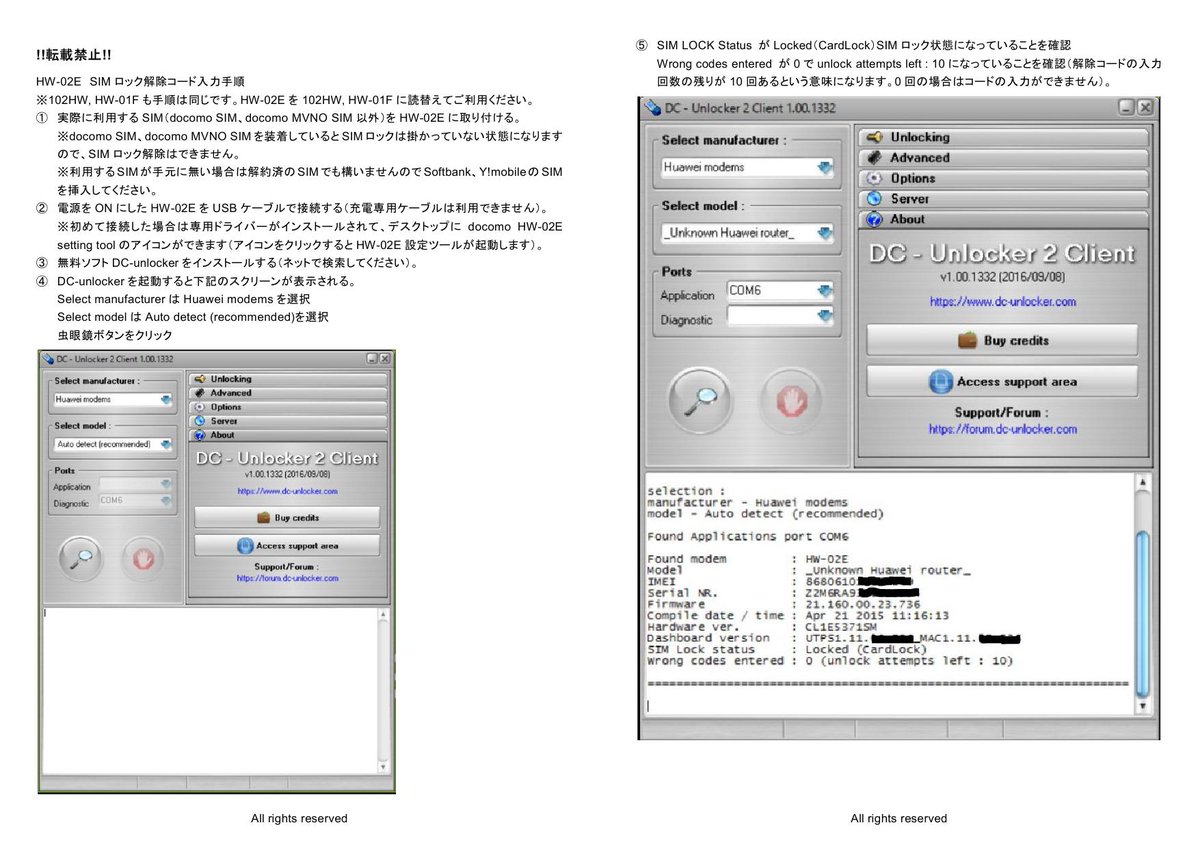
Task: Open Options section in small DC-Unlocker window
Action: click(x=287, y=407)
